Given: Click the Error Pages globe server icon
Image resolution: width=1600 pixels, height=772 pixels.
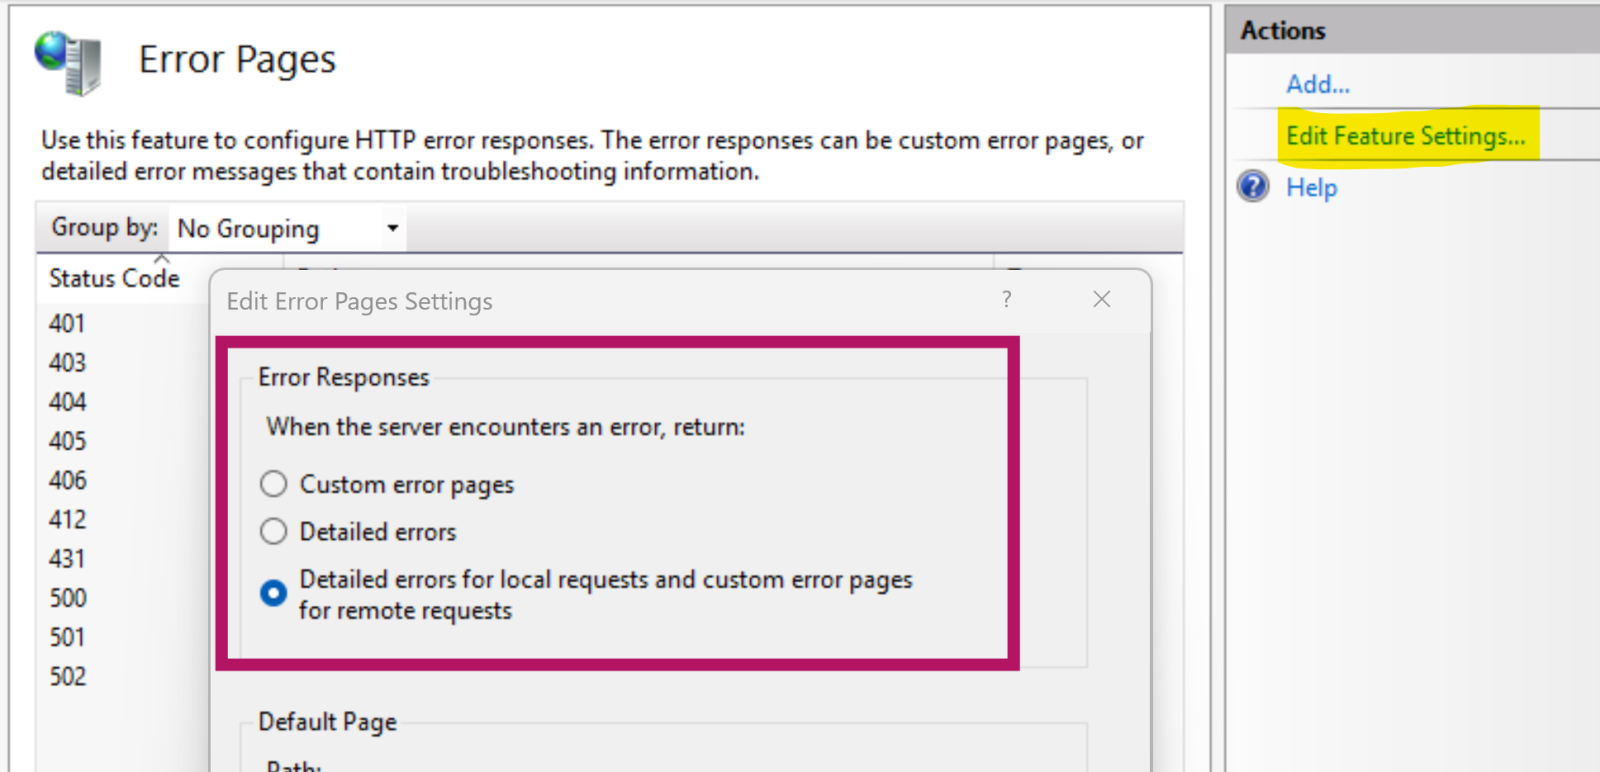Looking at the screenshot, I should (68, 62).
